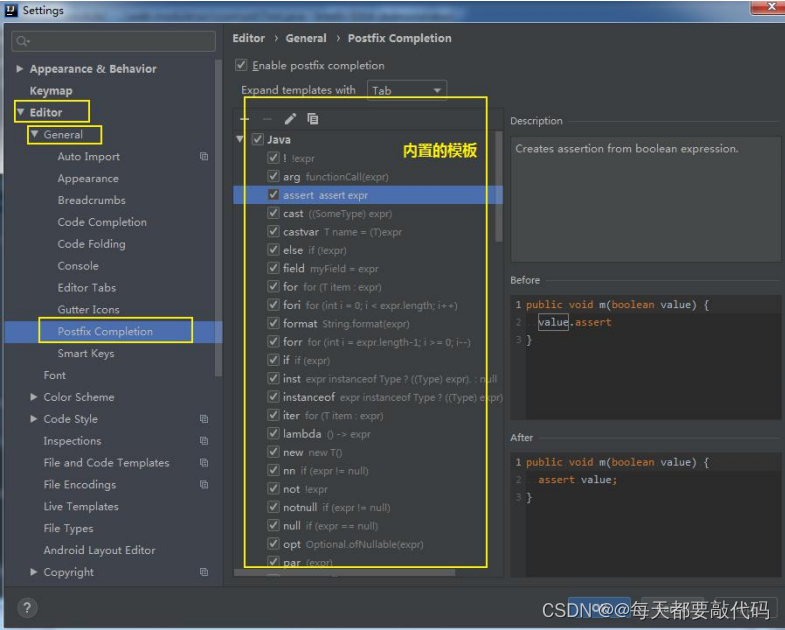Select the 'format String.format(expr)' row
This screenshot has height=630, width=785.
pos(368,324)
